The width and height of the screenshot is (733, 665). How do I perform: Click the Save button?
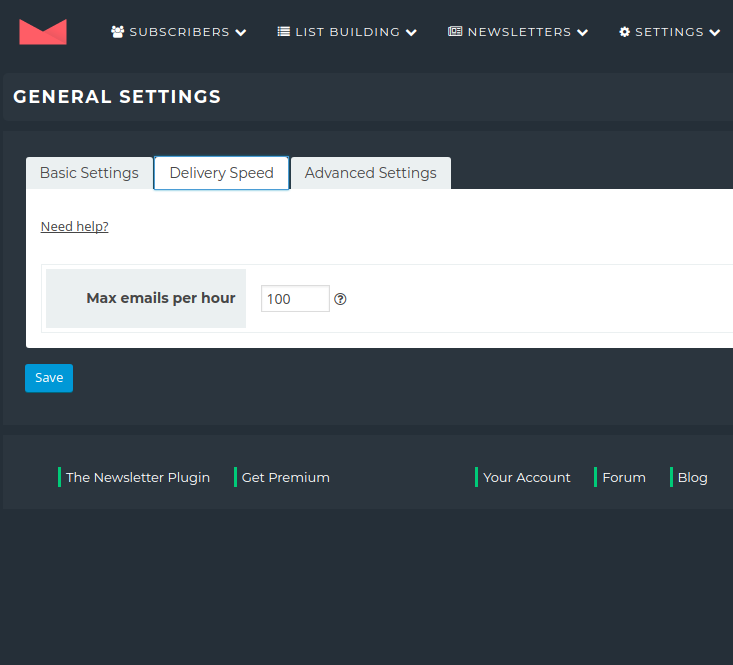[49, 378]
